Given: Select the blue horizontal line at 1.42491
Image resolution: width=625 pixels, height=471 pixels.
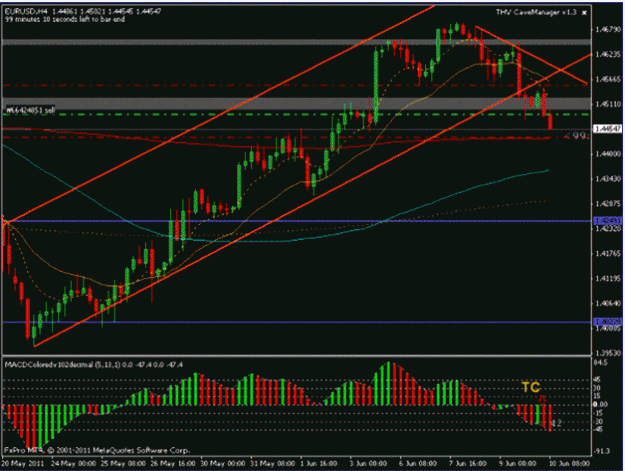Looking at the screenshot, I should (295, 221).
